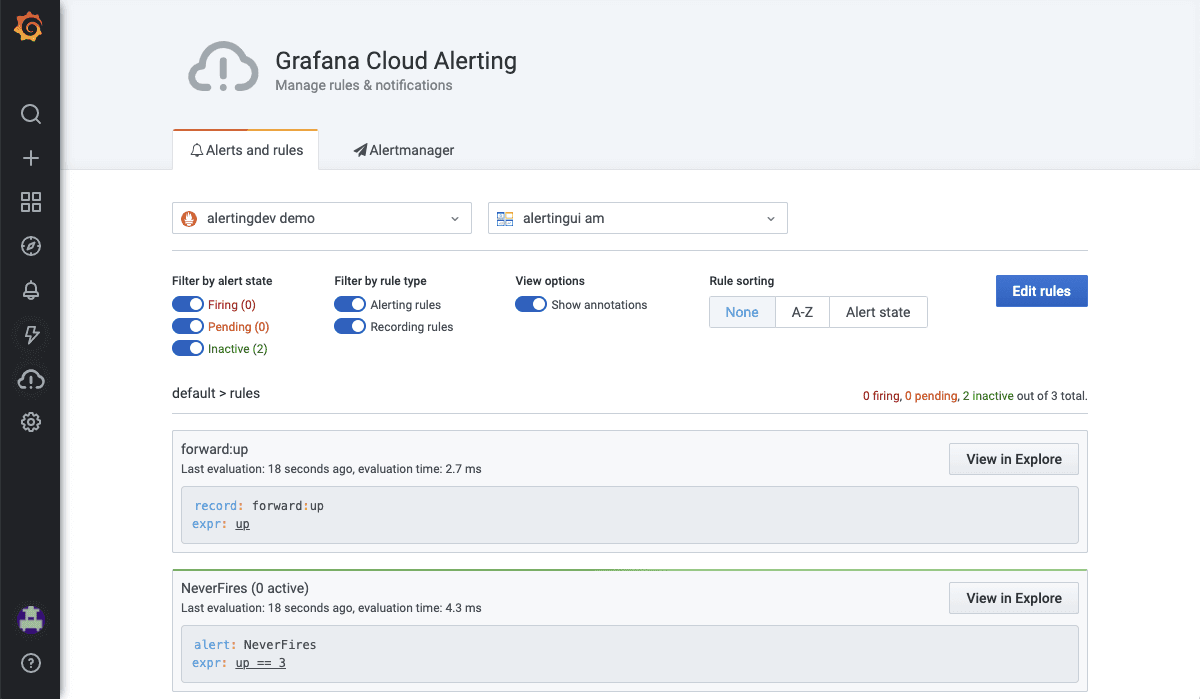Open the Configuration gear icon

pyautogui.click(x=31, y=422)
